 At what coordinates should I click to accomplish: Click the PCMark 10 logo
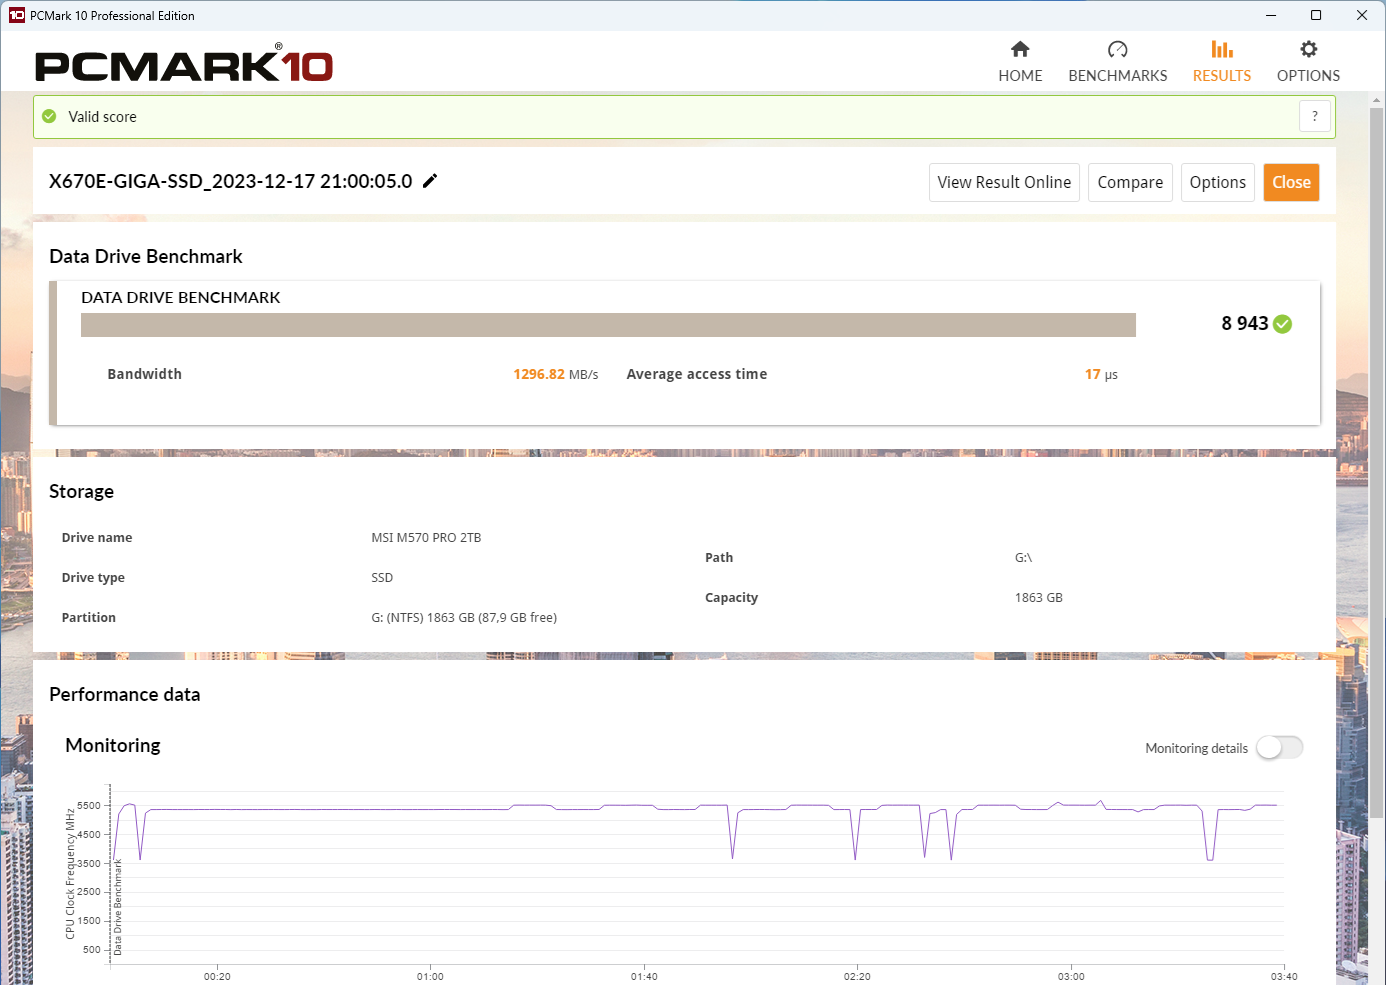[x=184, y=65]
